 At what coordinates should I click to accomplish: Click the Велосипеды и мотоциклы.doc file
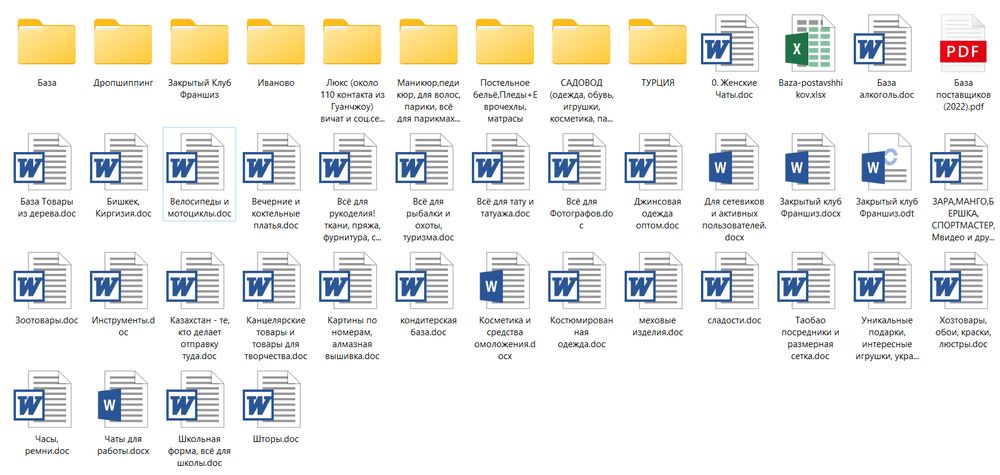(x=200, y=174)
